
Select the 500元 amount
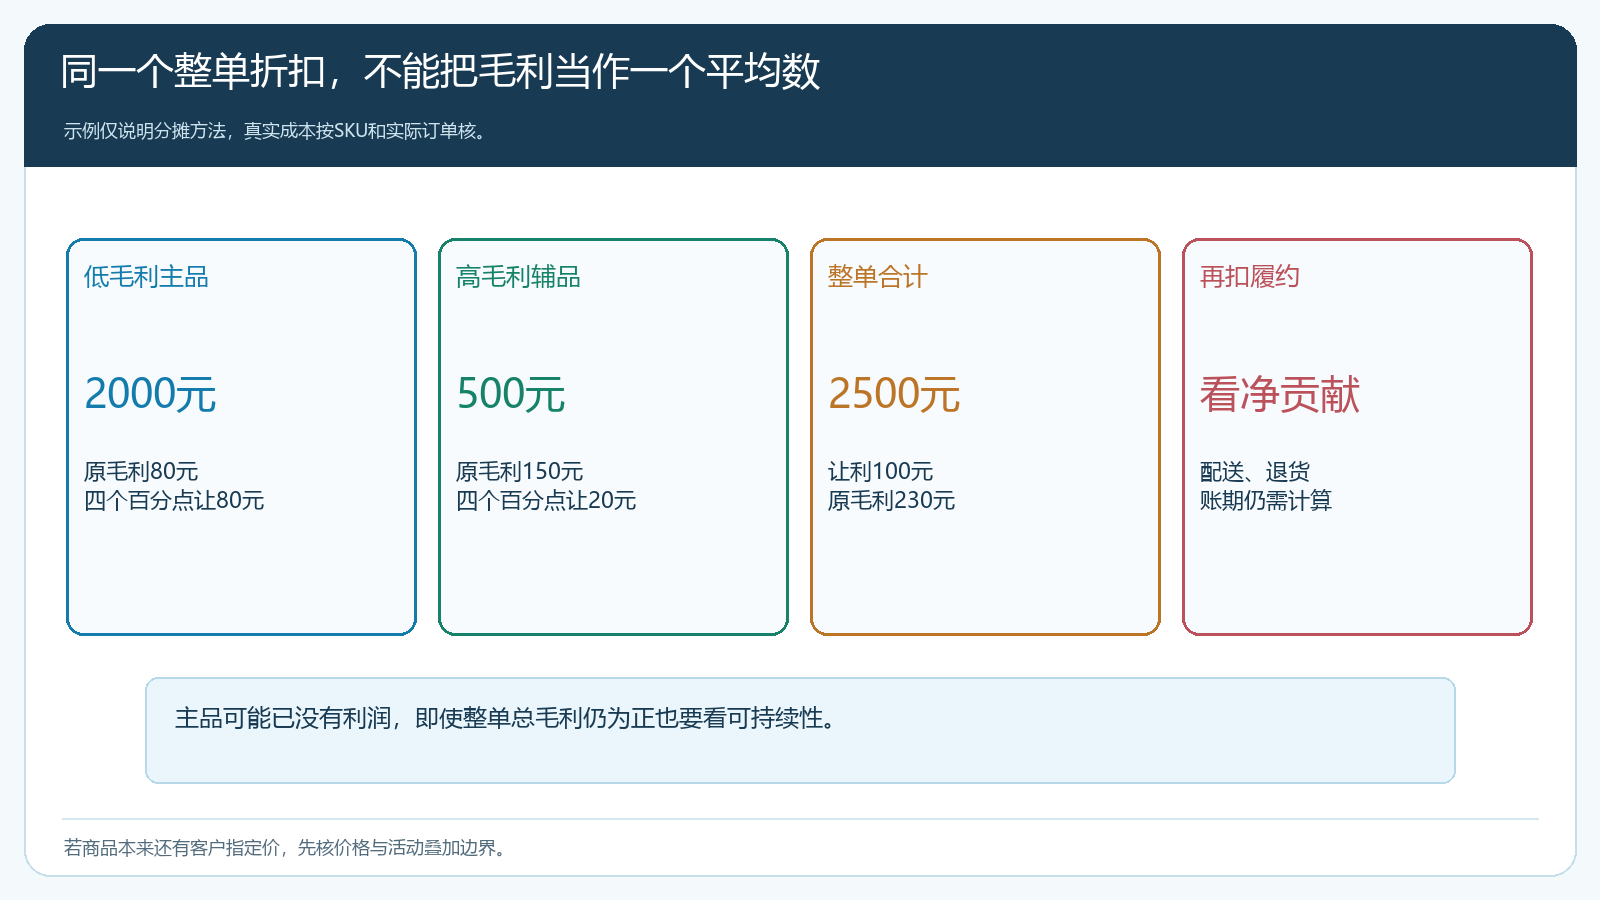(511, 394)
